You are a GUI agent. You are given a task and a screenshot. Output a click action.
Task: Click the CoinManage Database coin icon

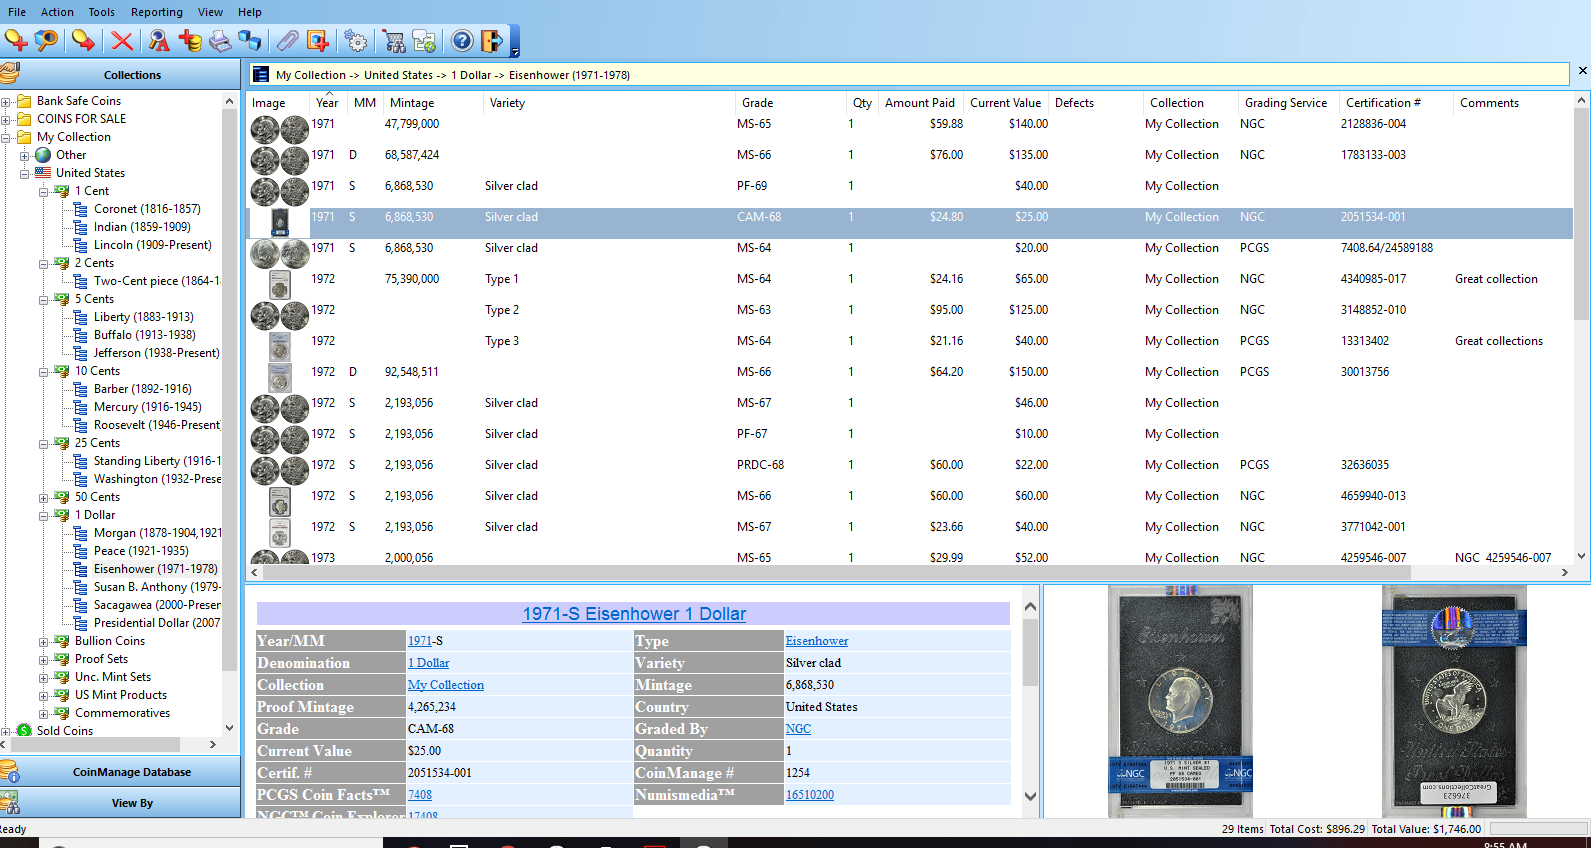[x=10, y=771]
